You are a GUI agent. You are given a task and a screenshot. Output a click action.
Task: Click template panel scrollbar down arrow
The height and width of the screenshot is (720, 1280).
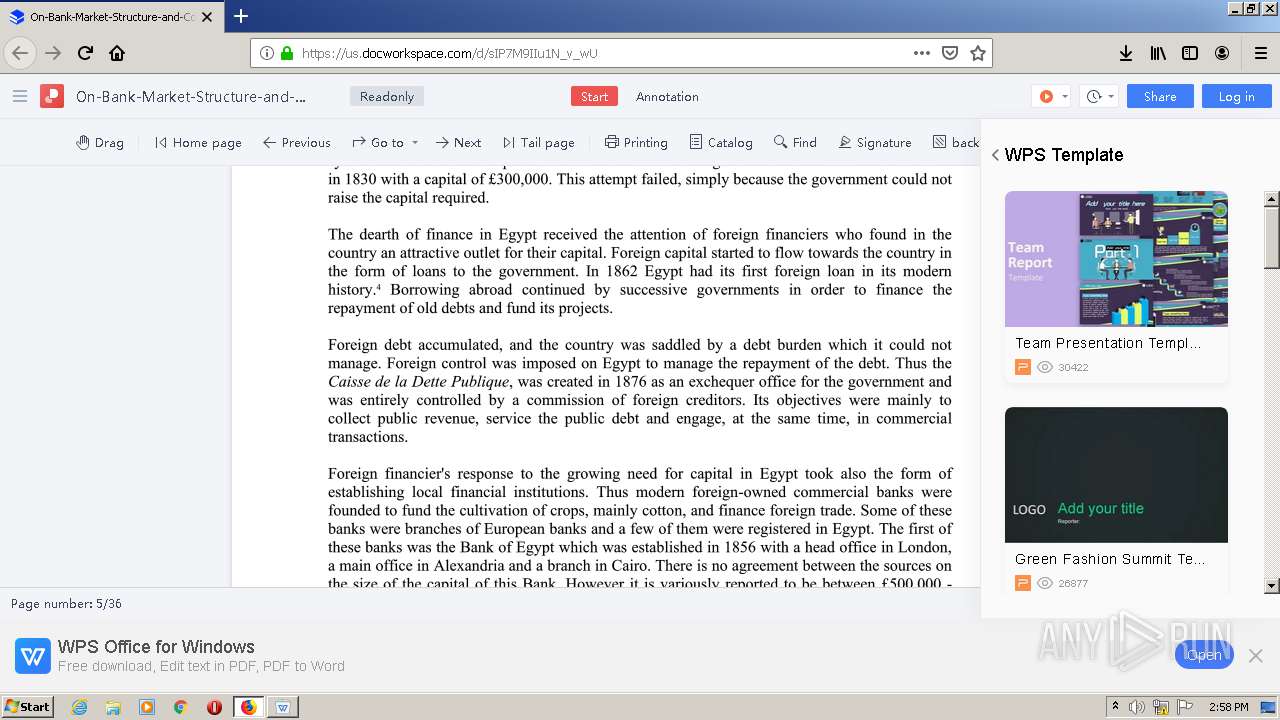tap(1272, 586)
